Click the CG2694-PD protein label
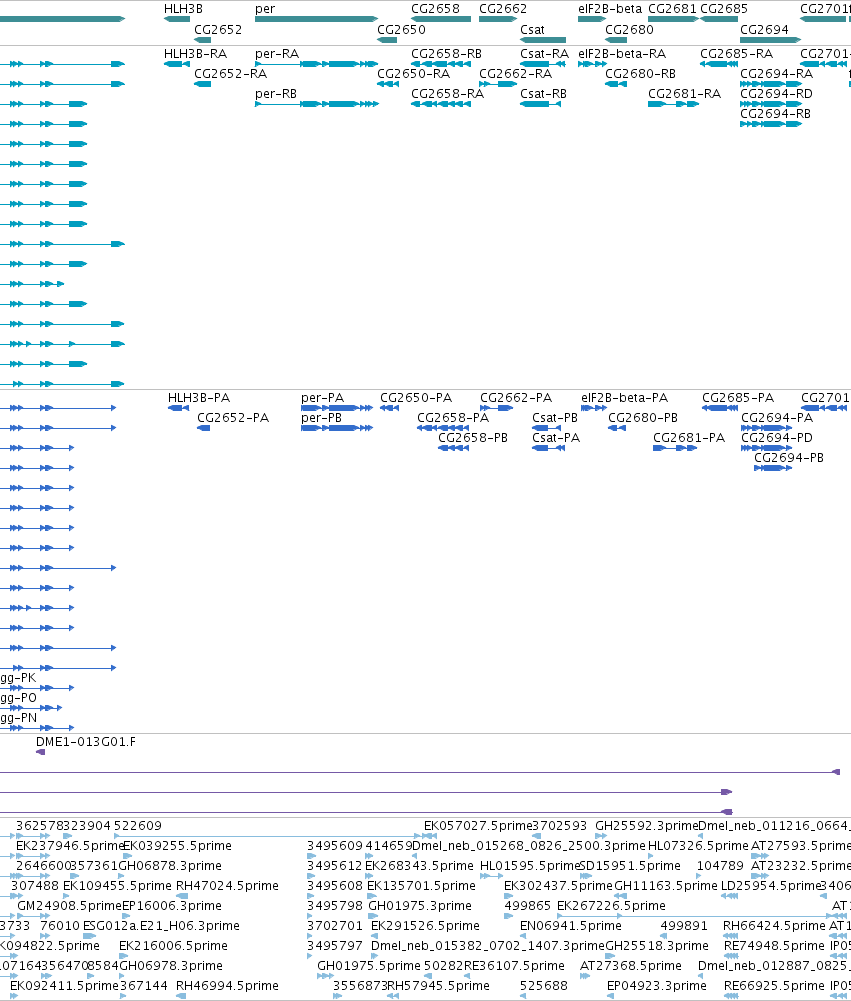Viewport: 851px width, 1001px height. click(x=777, y=437)
